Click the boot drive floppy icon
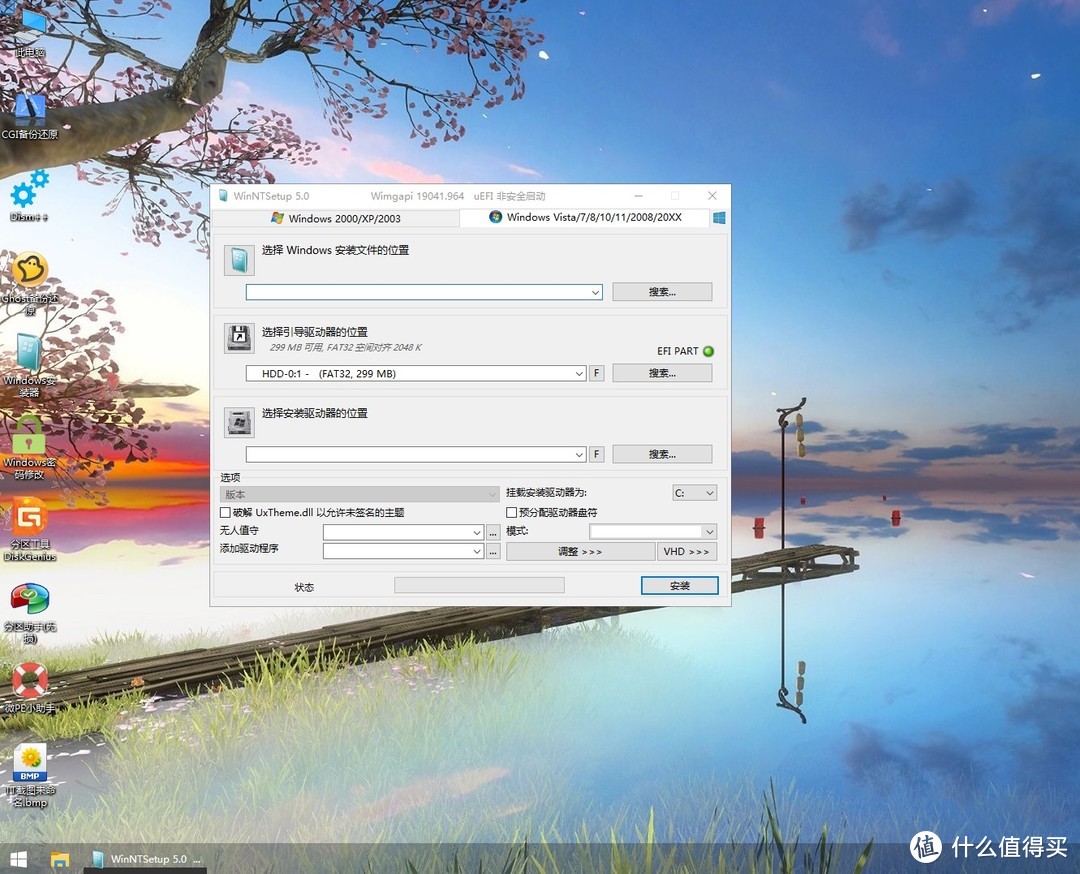This screenshot has width=1080, height=874. (239, 338)
